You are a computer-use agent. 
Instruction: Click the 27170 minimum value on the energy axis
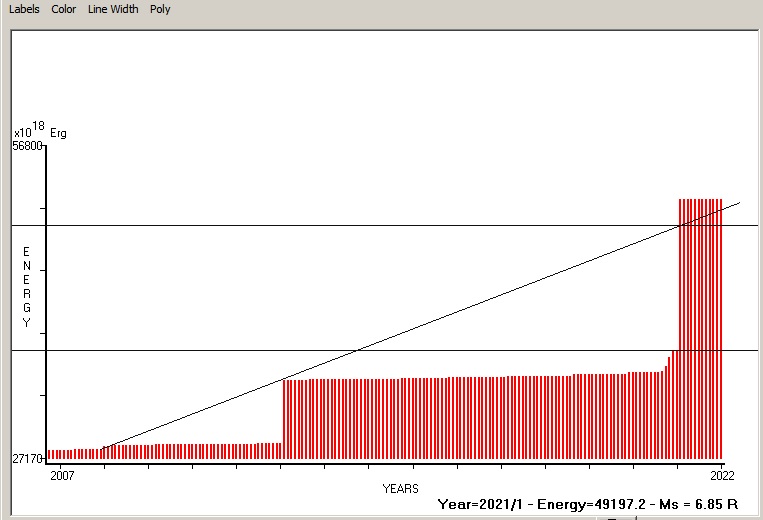[27, 459]
